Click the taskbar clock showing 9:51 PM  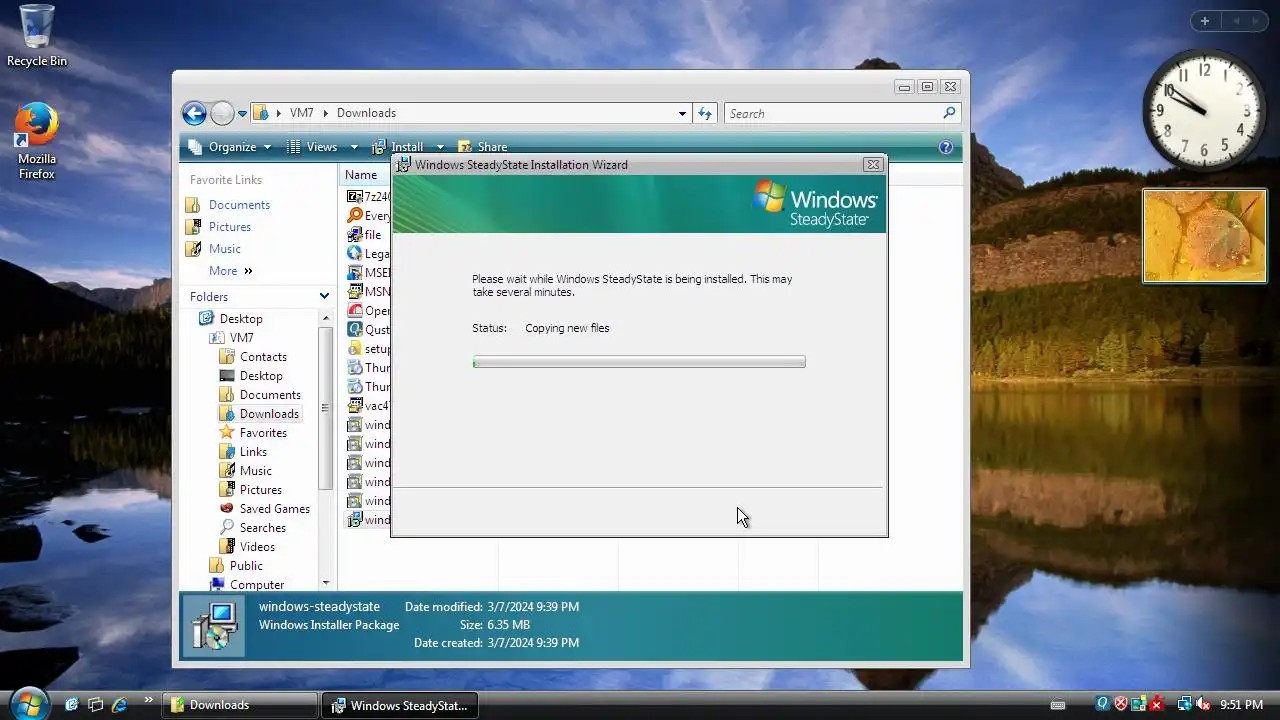(x=1241, y=705)
